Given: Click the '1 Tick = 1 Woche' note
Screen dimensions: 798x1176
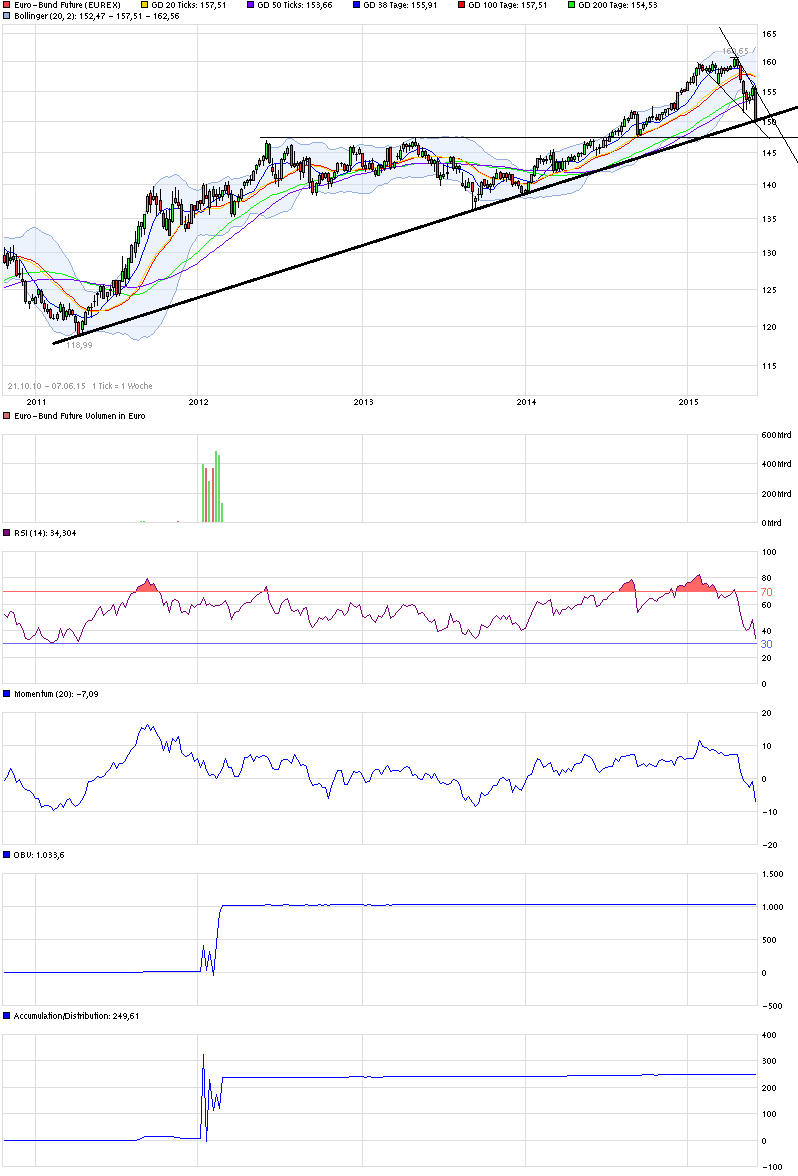Looking at the screenshot, I should point(122,386).
